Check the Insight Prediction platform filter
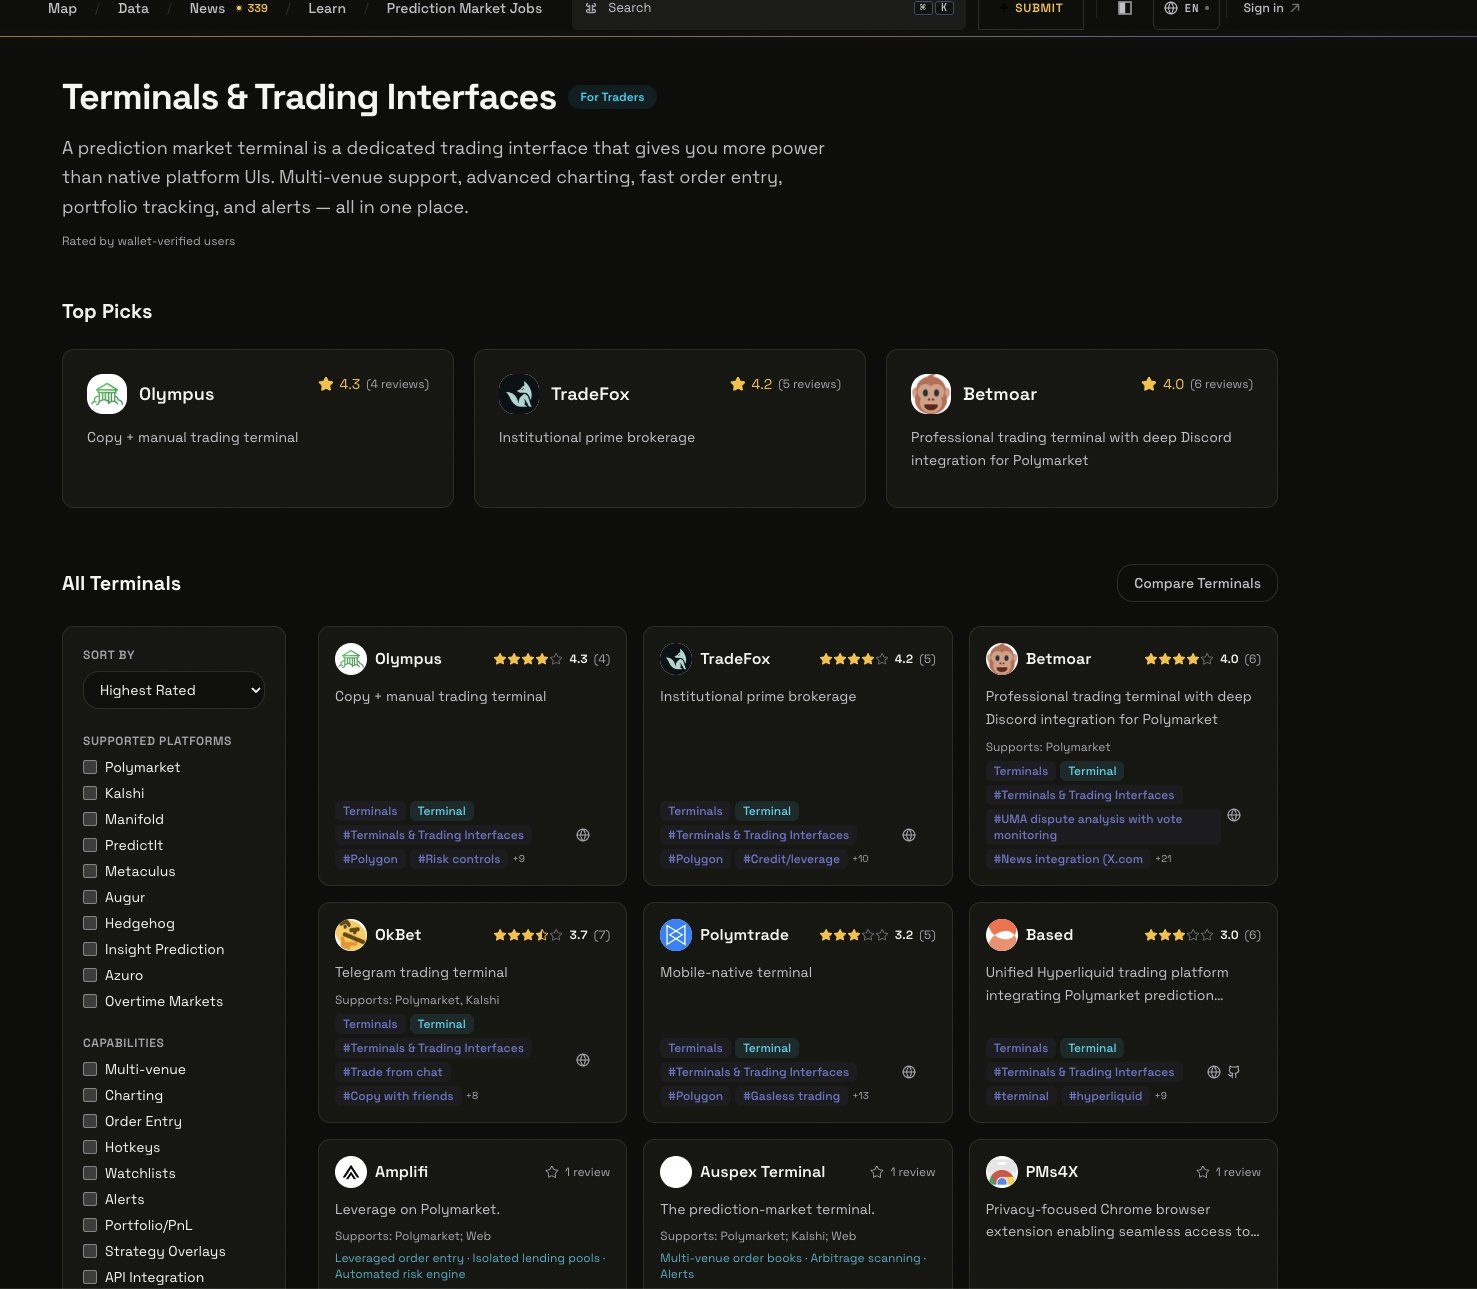This screenshot has height=1289, width=1477. [90, 949]
